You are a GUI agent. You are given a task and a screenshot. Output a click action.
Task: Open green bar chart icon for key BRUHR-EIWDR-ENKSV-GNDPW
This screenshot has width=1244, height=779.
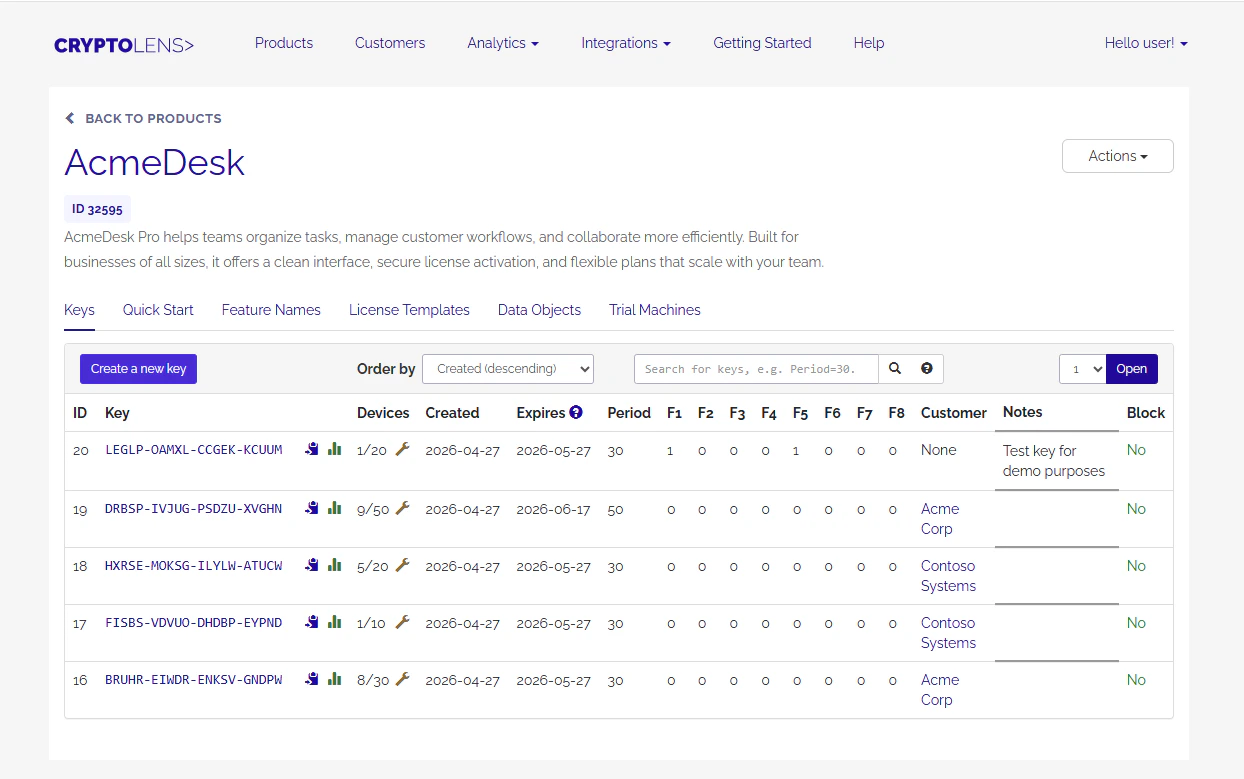click(x=335, y=679)
